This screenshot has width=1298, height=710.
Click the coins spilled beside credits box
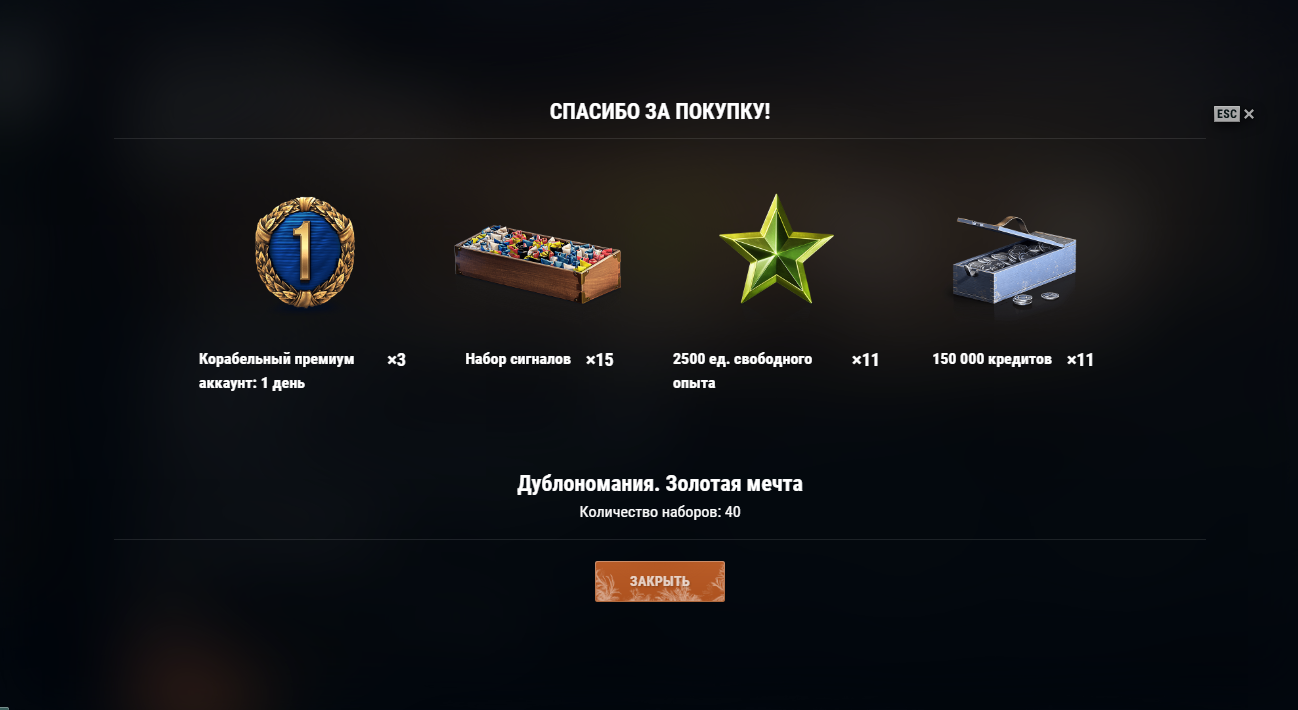(x=1034, y=297)
